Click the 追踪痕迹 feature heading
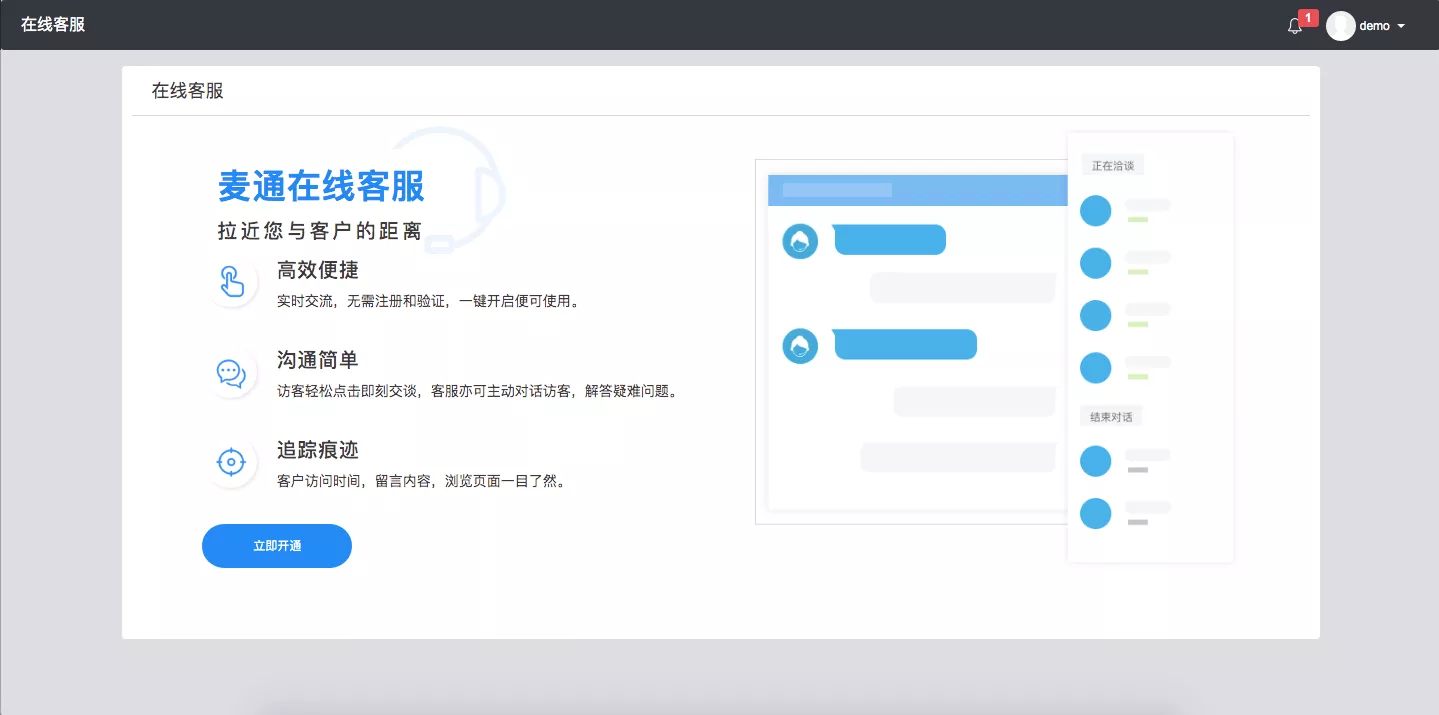The width and height of the screenshot is (1439, 715). click(x=318, y=450)
